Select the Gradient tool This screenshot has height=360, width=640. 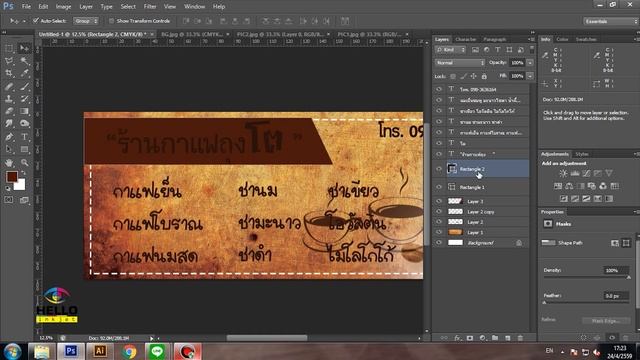[x=24, y=111]
